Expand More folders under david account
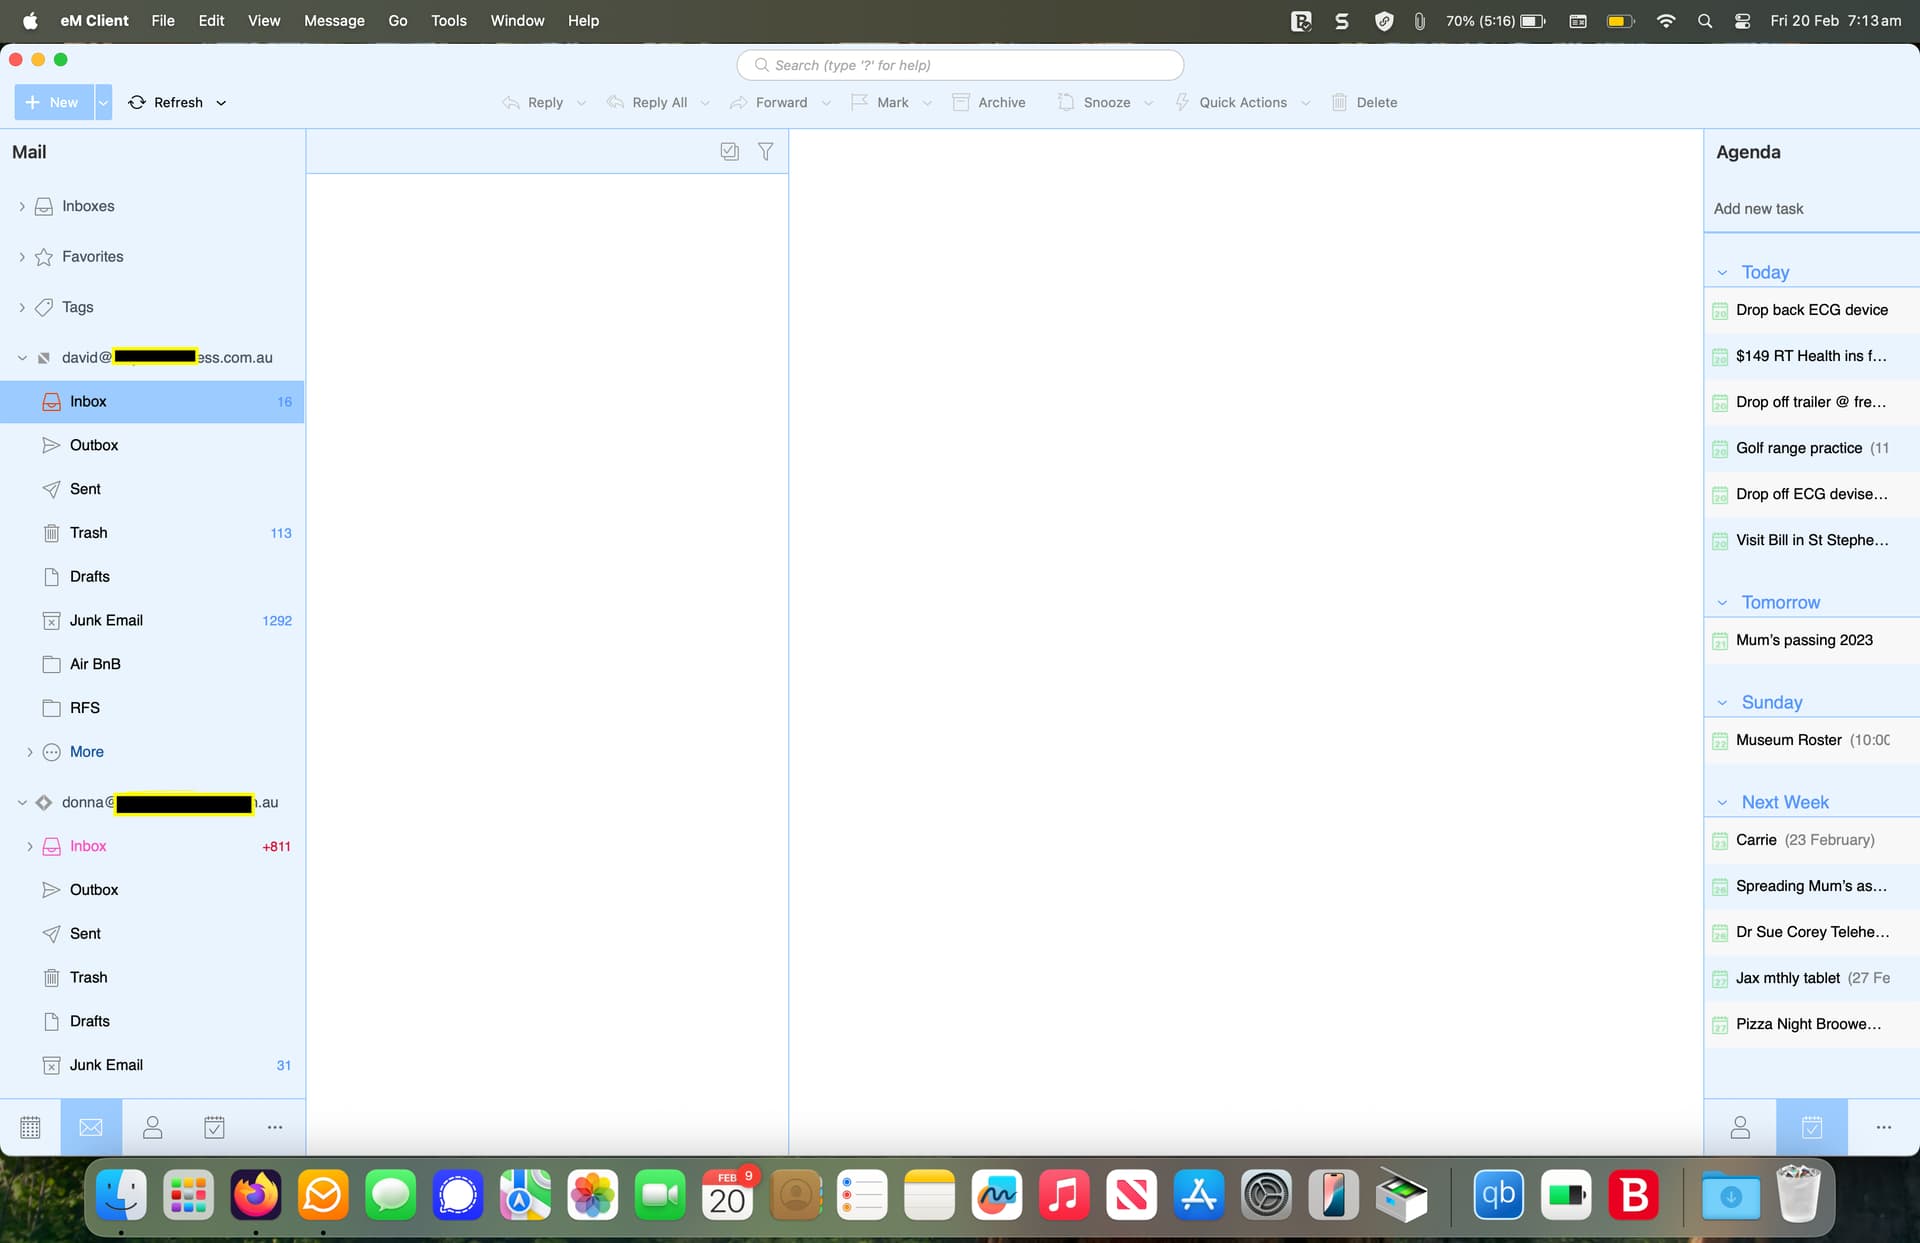The image size is (1920, 1243). 30,752
